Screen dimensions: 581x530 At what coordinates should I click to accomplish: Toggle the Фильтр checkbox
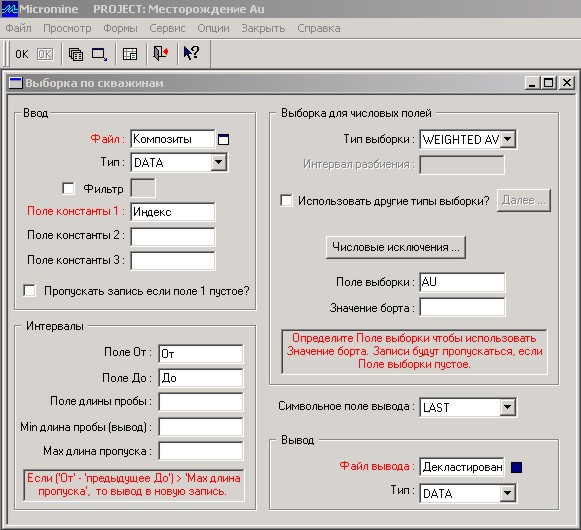coord(68,188)
